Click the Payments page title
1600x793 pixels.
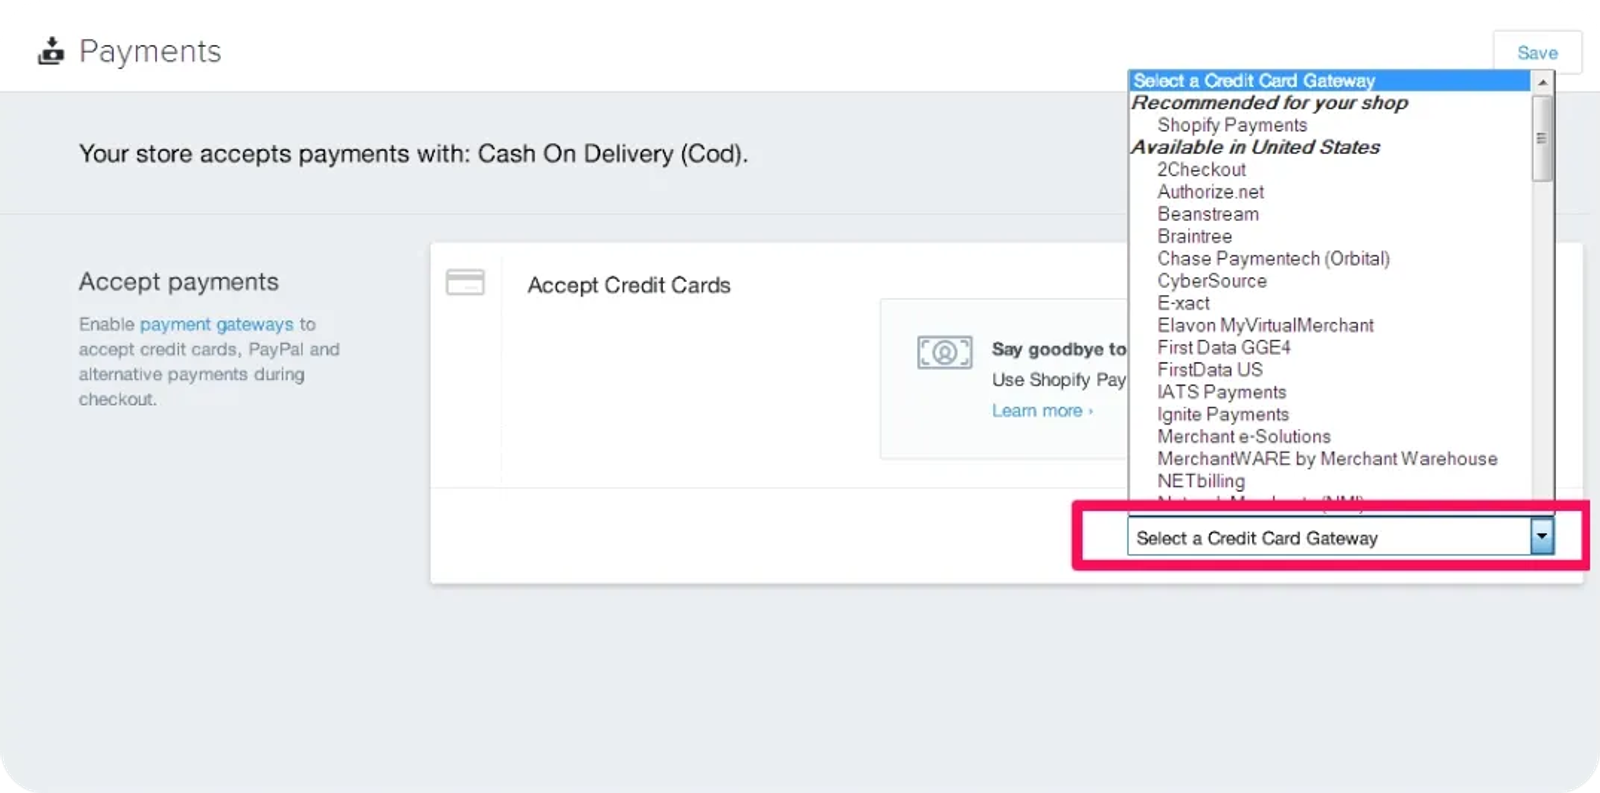pos(150,51)
